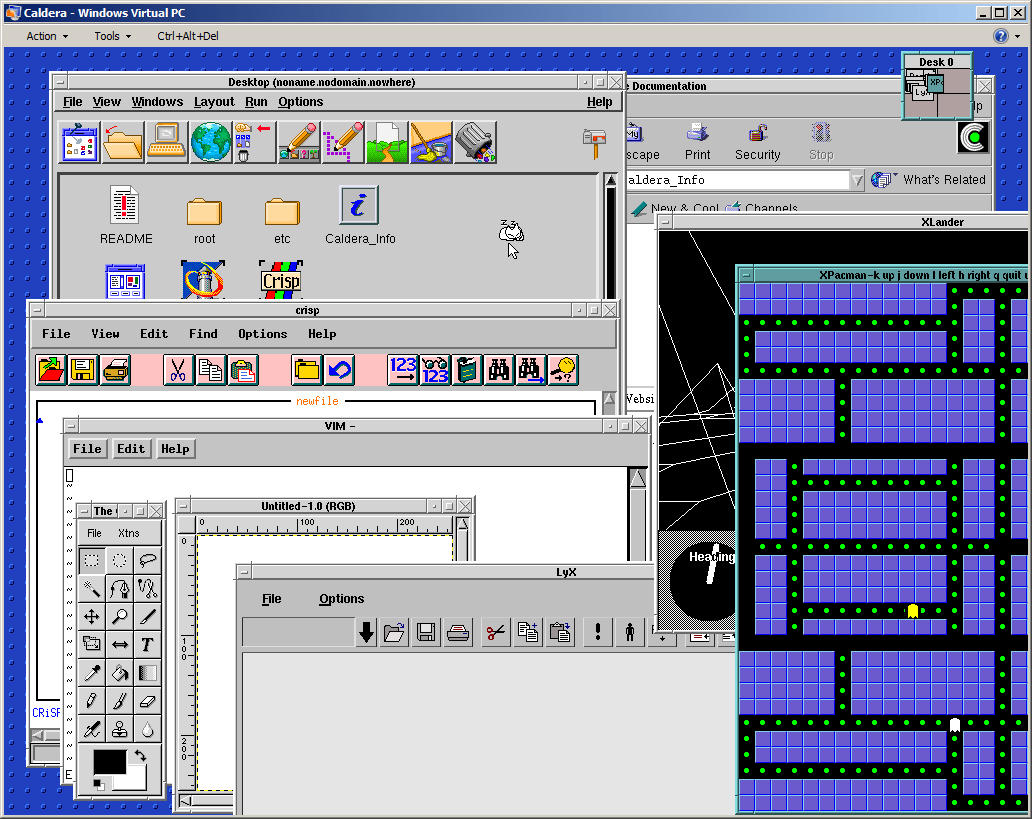Open the LyX toolbar layout combo box

tap(299, 632)
